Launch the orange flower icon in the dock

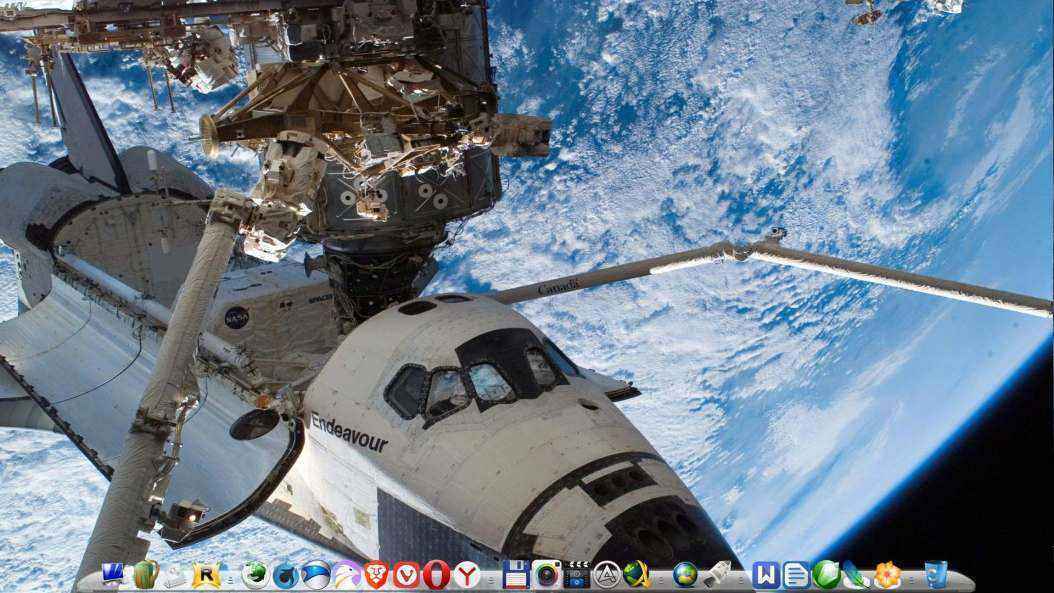887,576
